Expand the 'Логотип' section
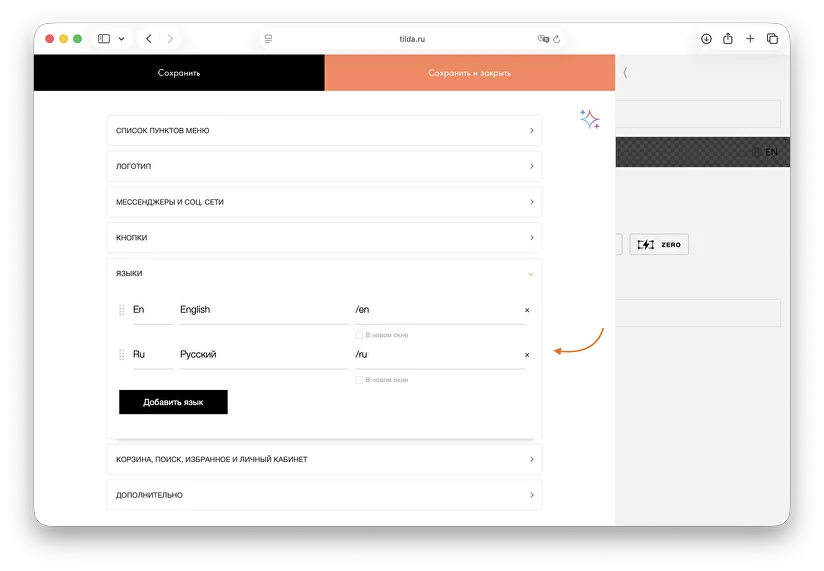Screen dimensions: 824x571 point(324,166)
